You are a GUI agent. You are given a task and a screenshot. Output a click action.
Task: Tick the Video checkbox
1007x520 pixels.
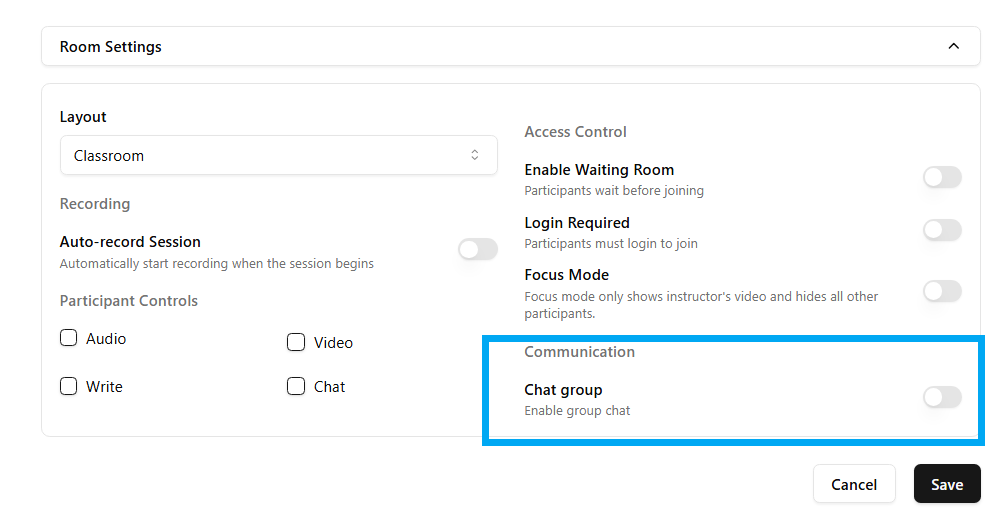point(296,342)
